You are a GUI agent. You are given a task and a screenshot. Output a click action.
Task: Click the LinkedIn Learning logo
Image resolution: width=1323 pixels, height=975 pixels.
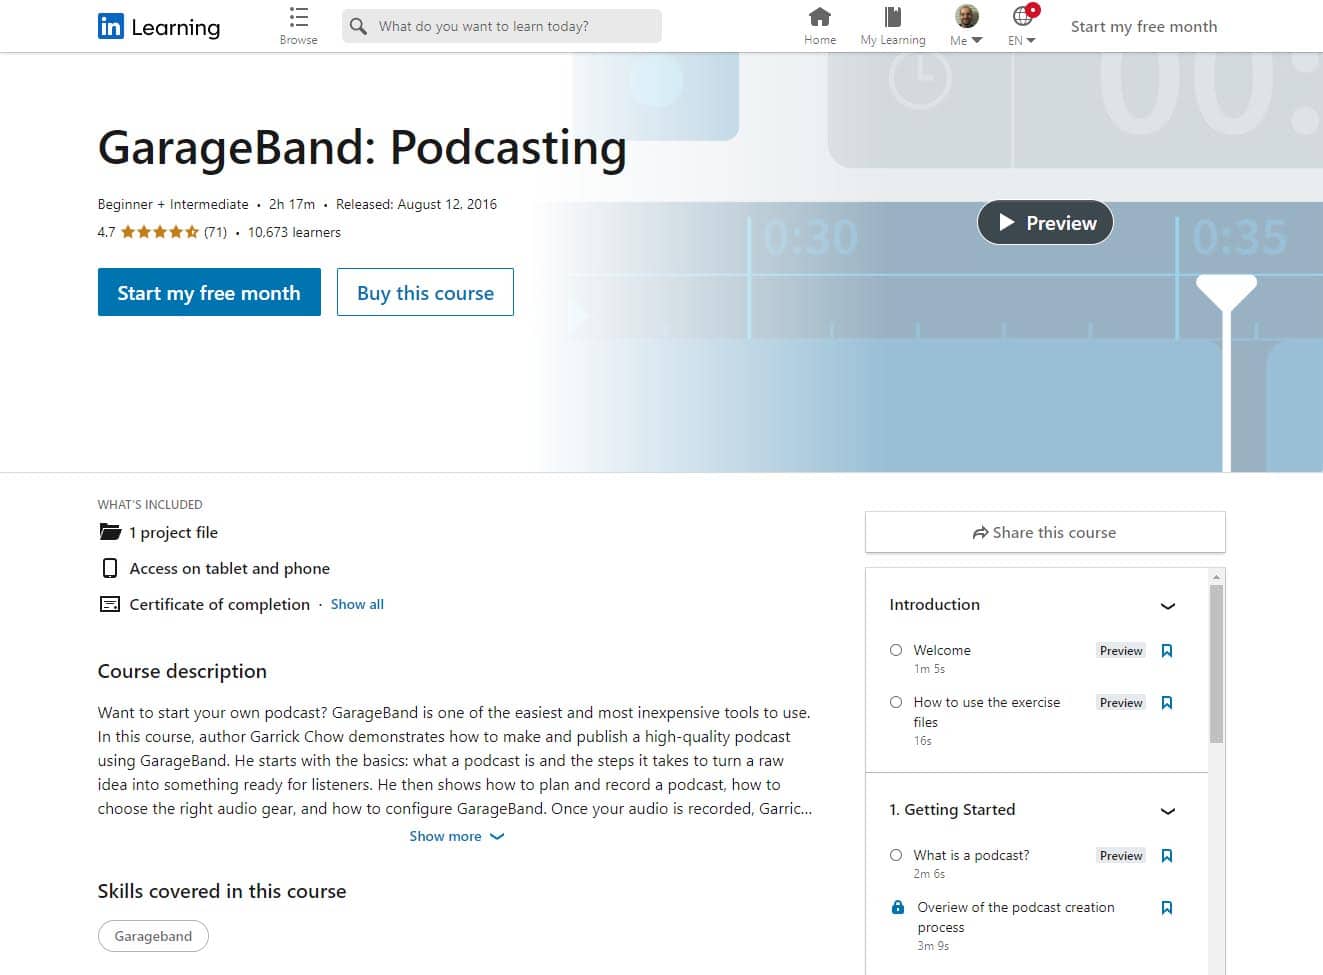(x=159, y=27)
